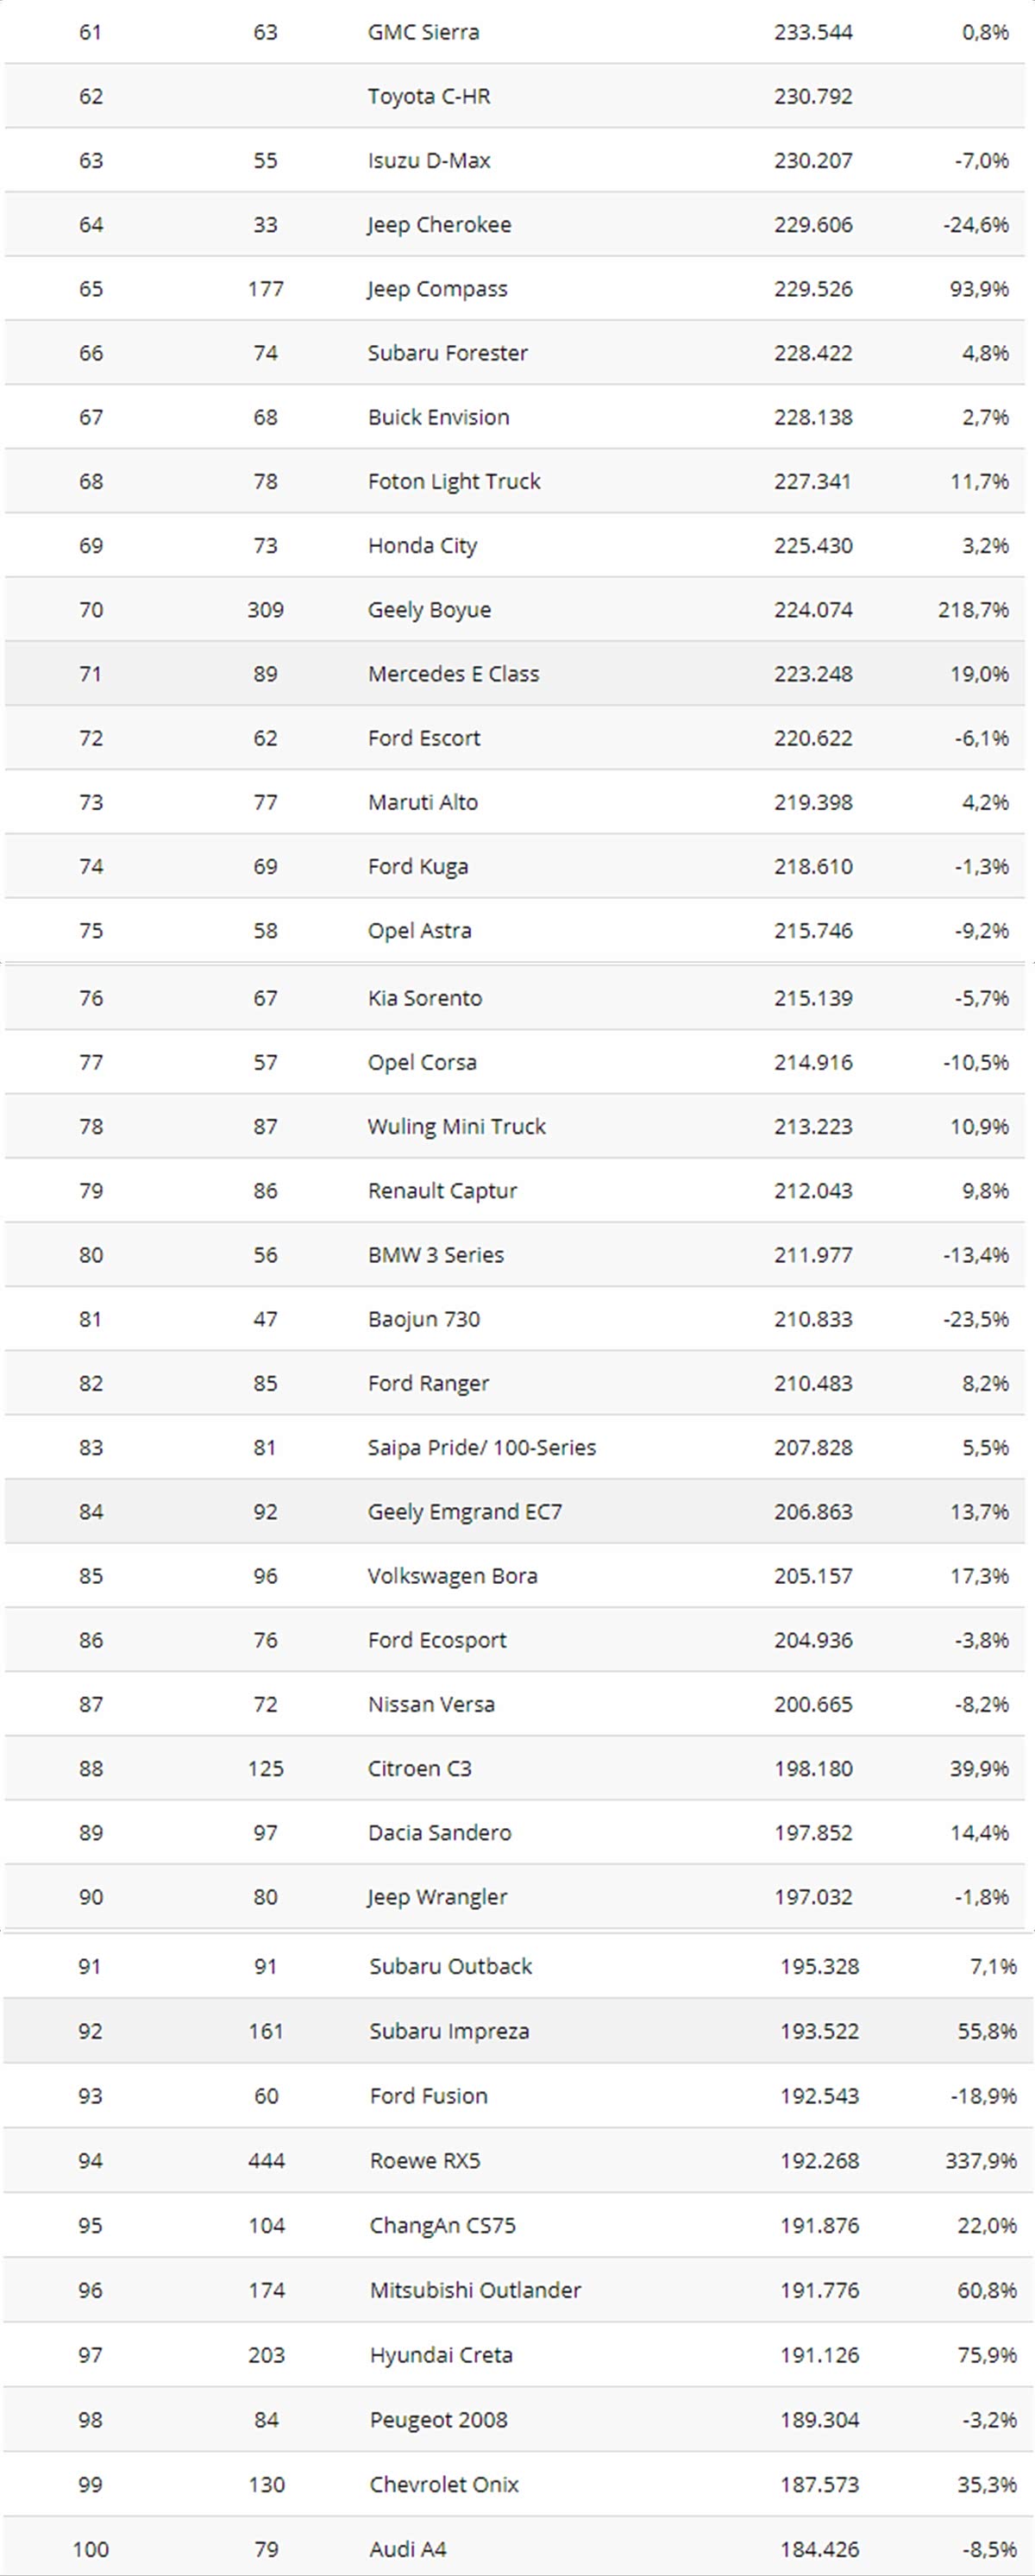Click rank number 75 beside Opel Astra

[91, 930]
